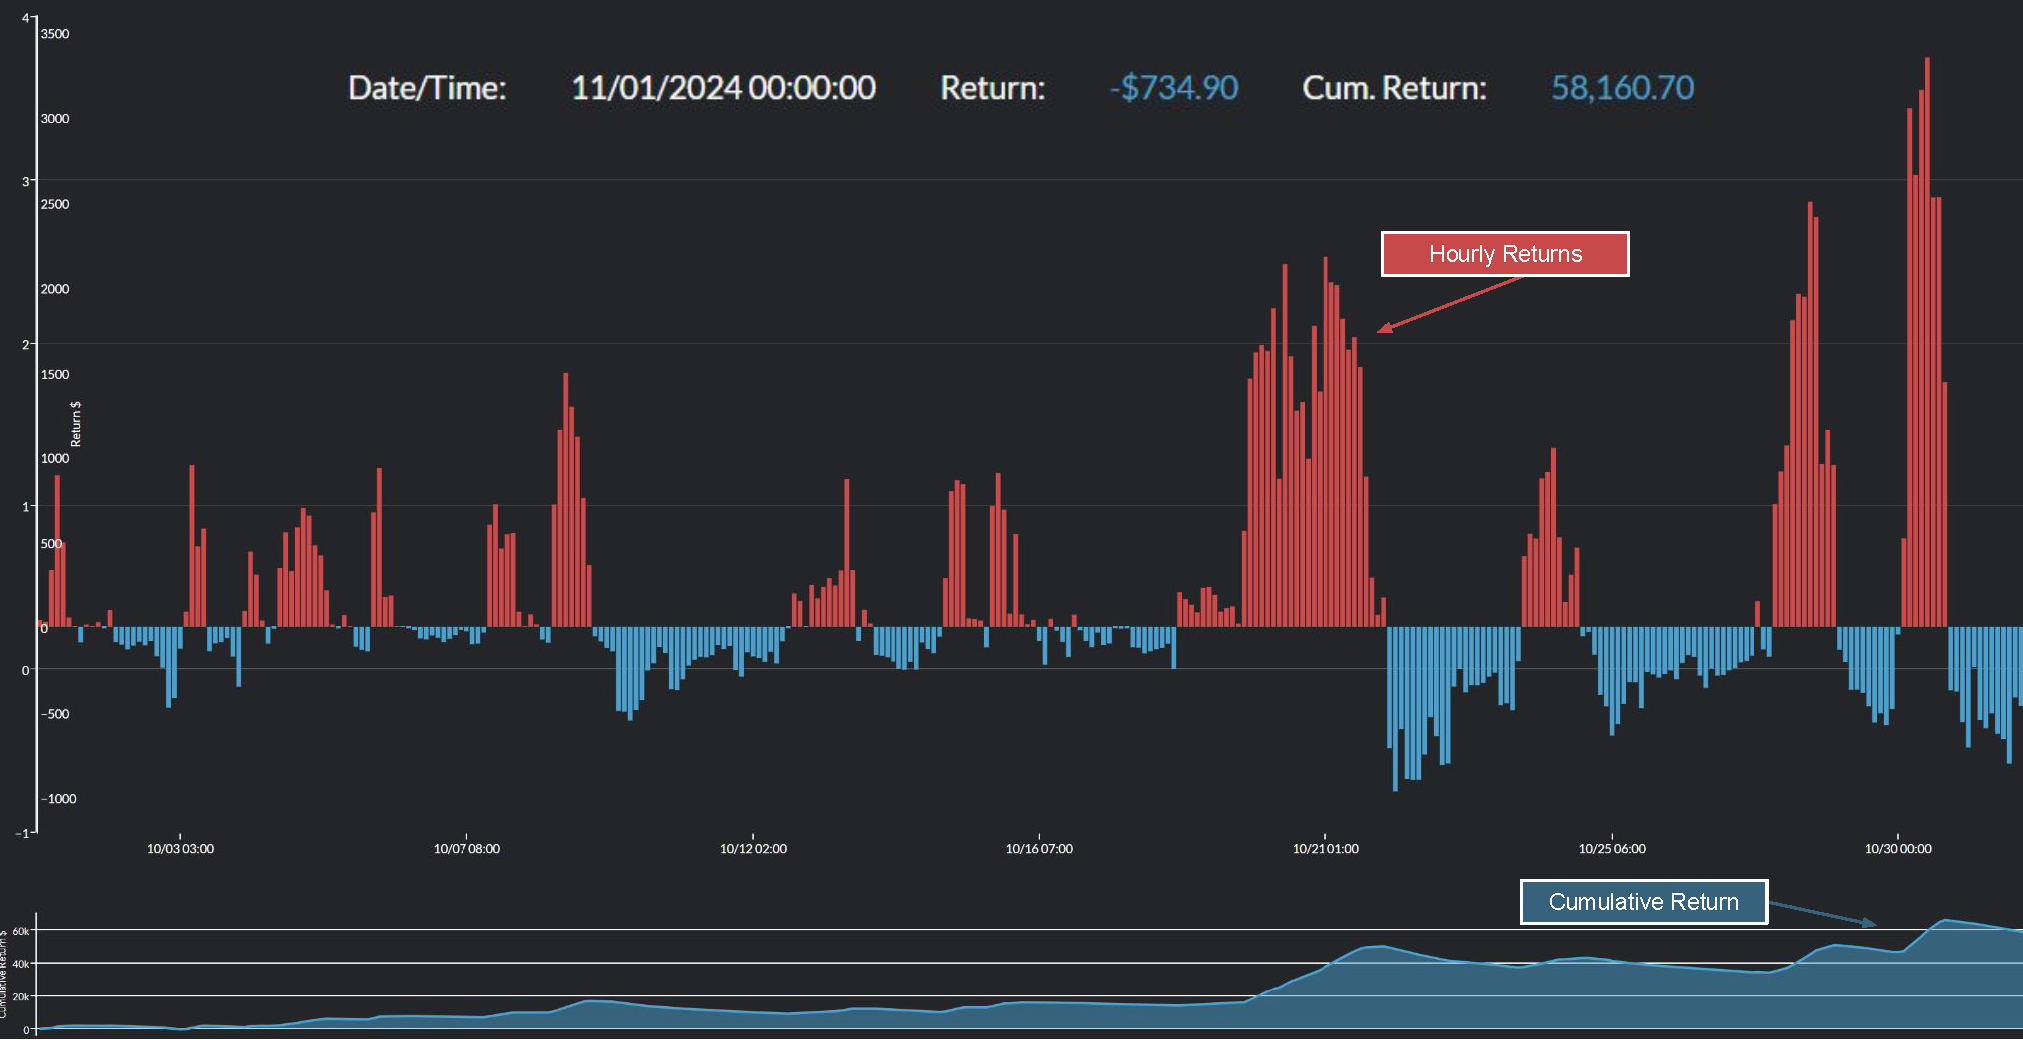Click the 10/12 02:00 axis tick label
The height and width of the screenshot is (1040, 2023).
[753, 848]
